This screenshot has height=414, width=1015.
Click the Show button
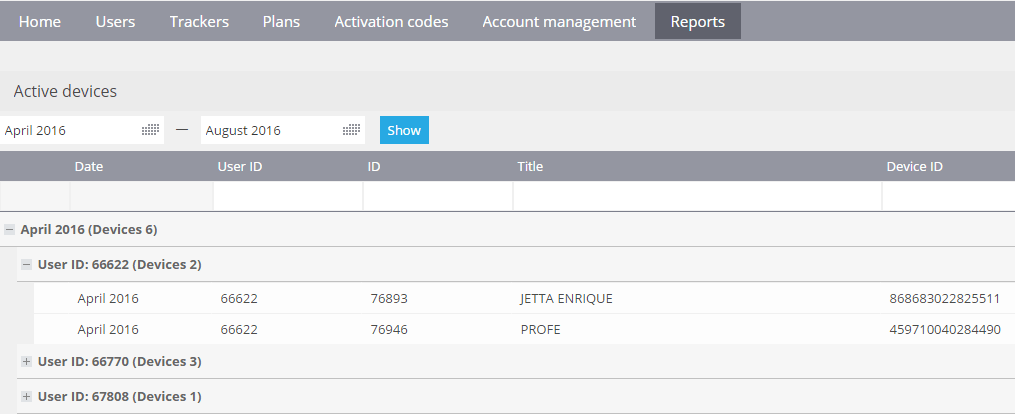(x=404, y=130)
